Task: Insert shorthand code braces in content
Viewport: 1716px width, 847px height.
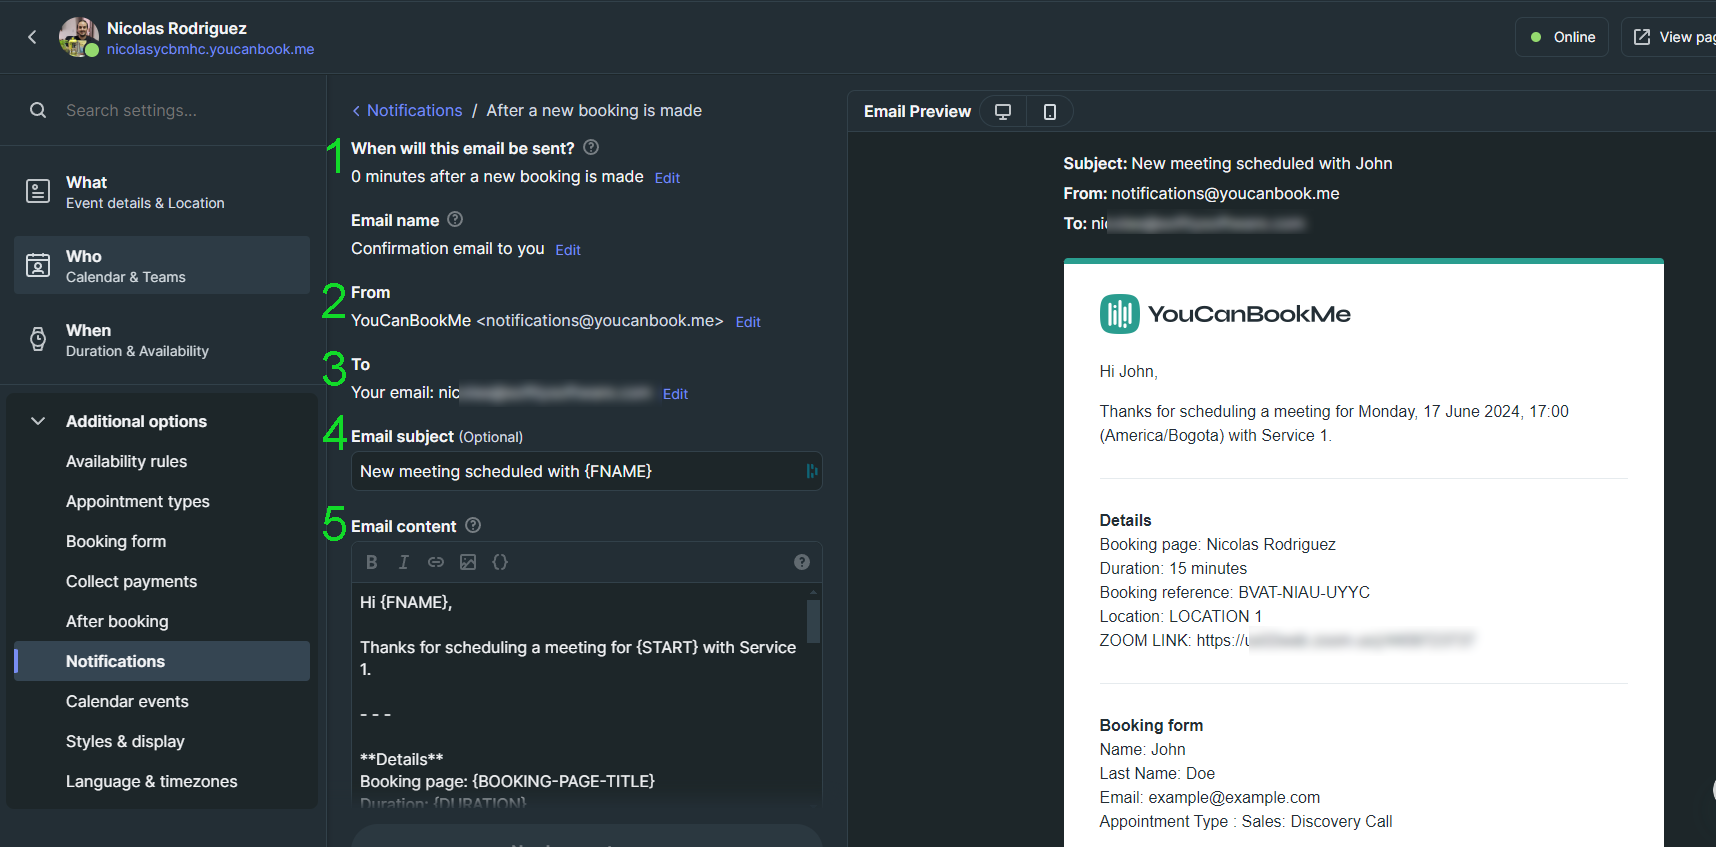Action: point(500,562)
